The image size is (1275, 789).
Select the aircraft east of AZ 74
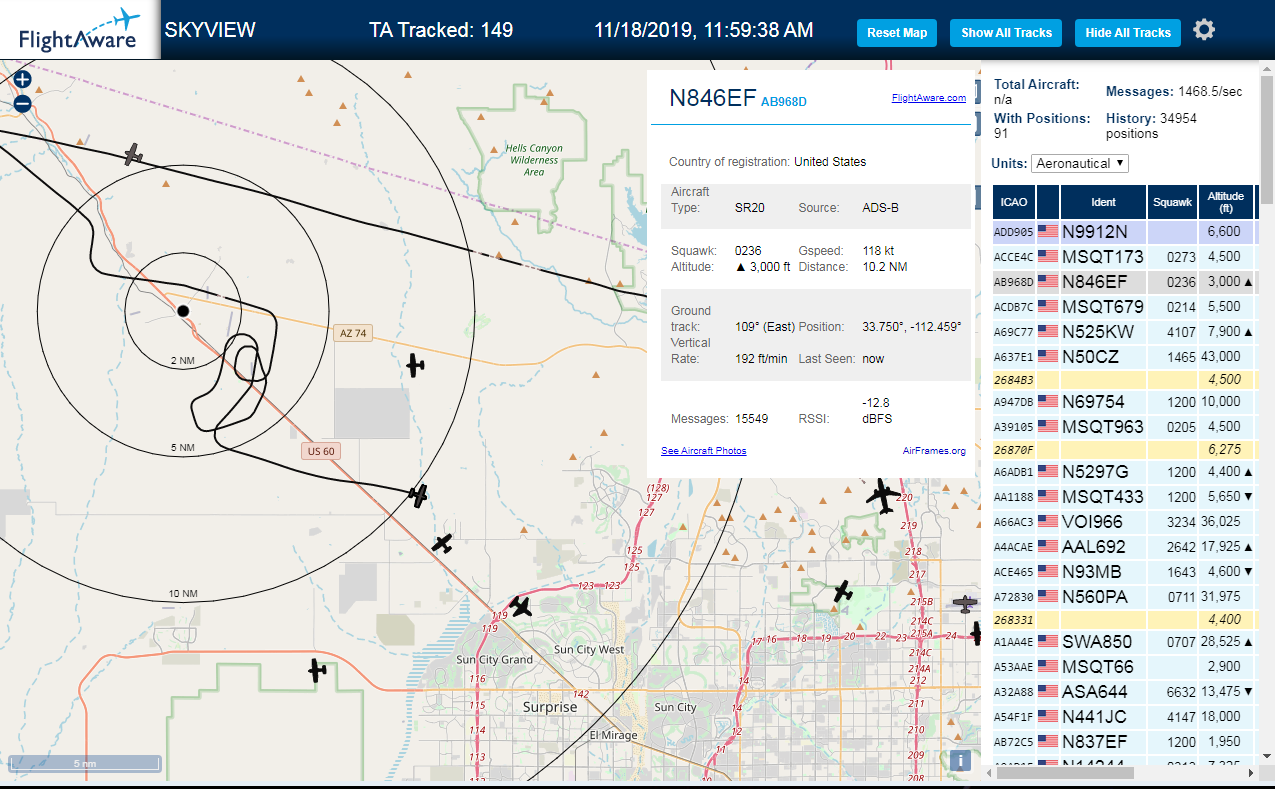(x=416, y=365)
